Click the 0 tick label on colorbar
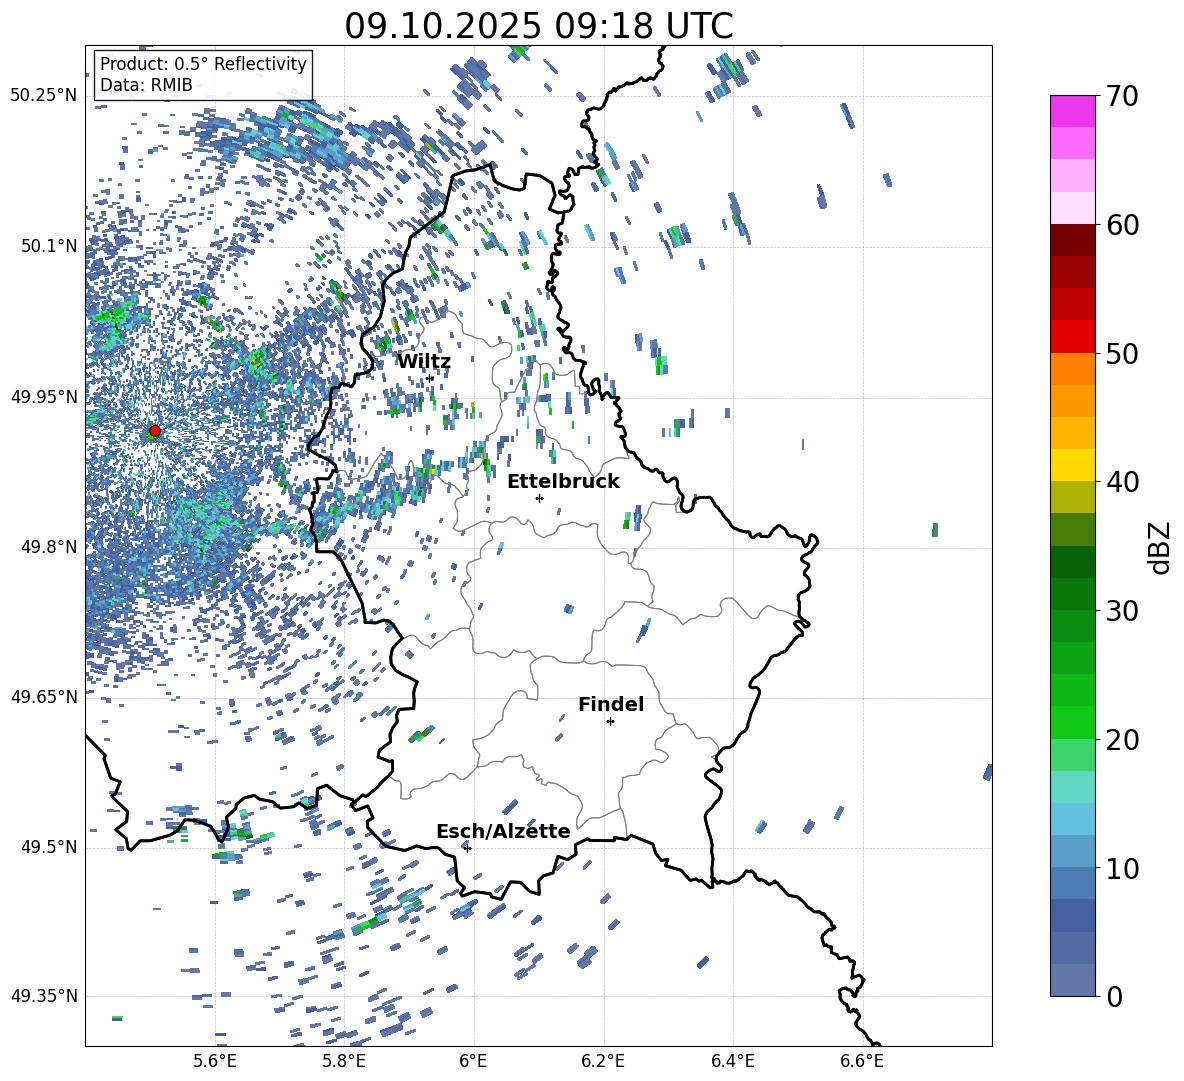Image resolution: width=1184 pixels, height=1081 pixels. tap(1115, 997)
